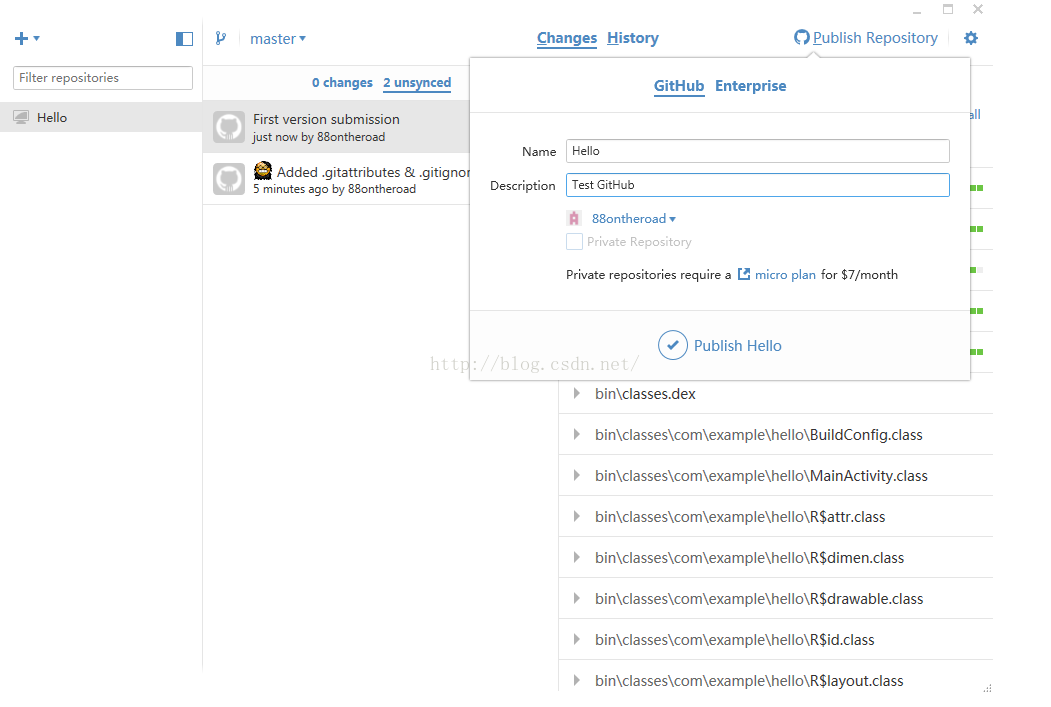The height and width of the screenshot is (707, 1051).
Task: Click emoji icon on Added .gitattributes commit
Action: (x=263, y=171)
